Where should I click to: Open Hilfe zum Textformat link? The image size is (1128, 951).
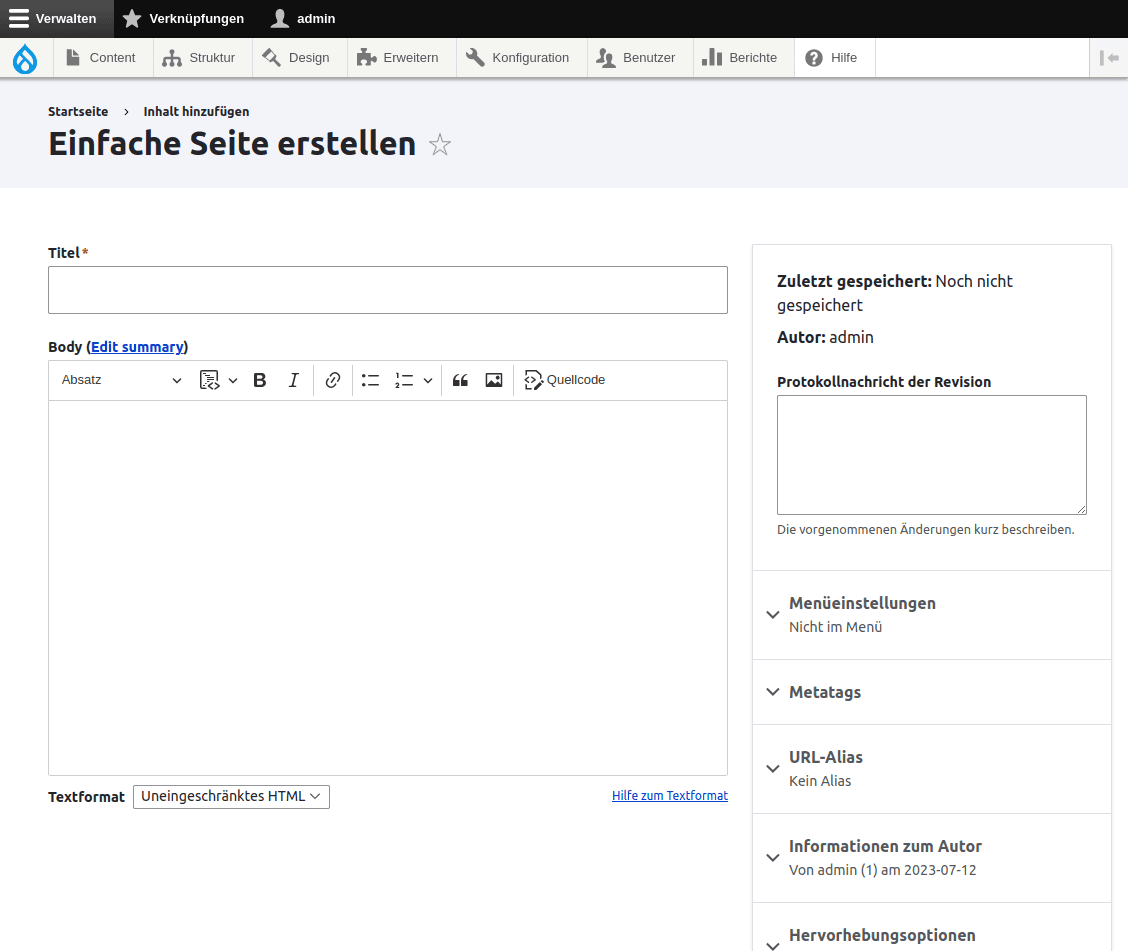coord(669,795)
